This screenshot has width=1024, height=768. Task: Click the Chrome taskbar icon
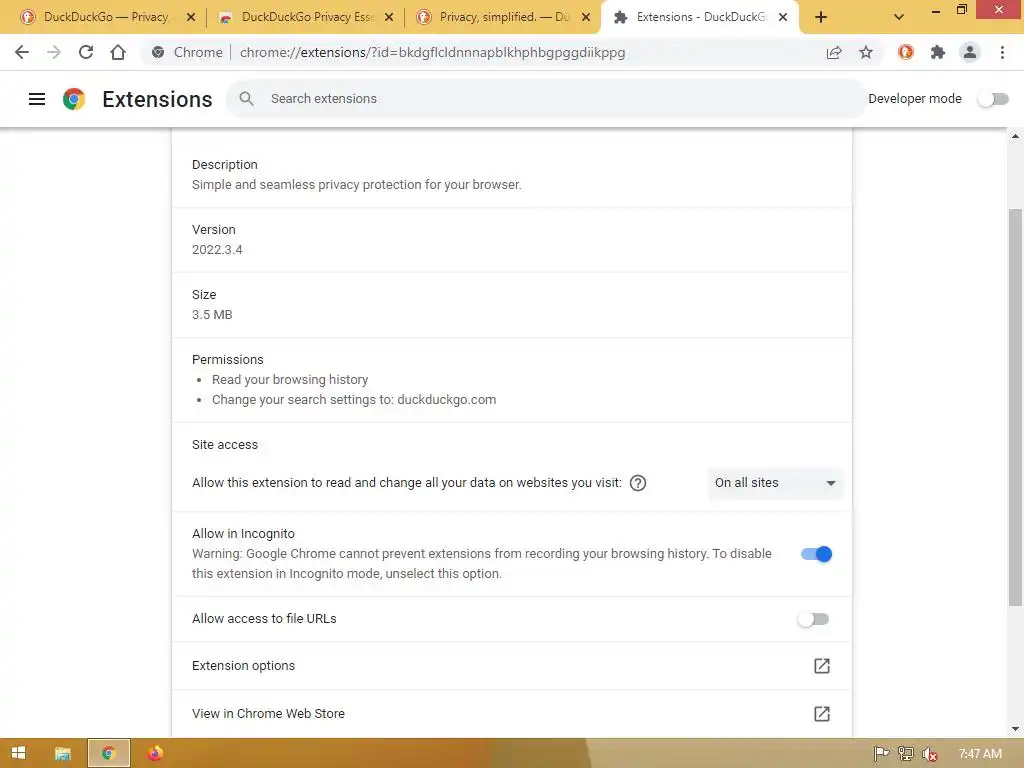(108, 753)
